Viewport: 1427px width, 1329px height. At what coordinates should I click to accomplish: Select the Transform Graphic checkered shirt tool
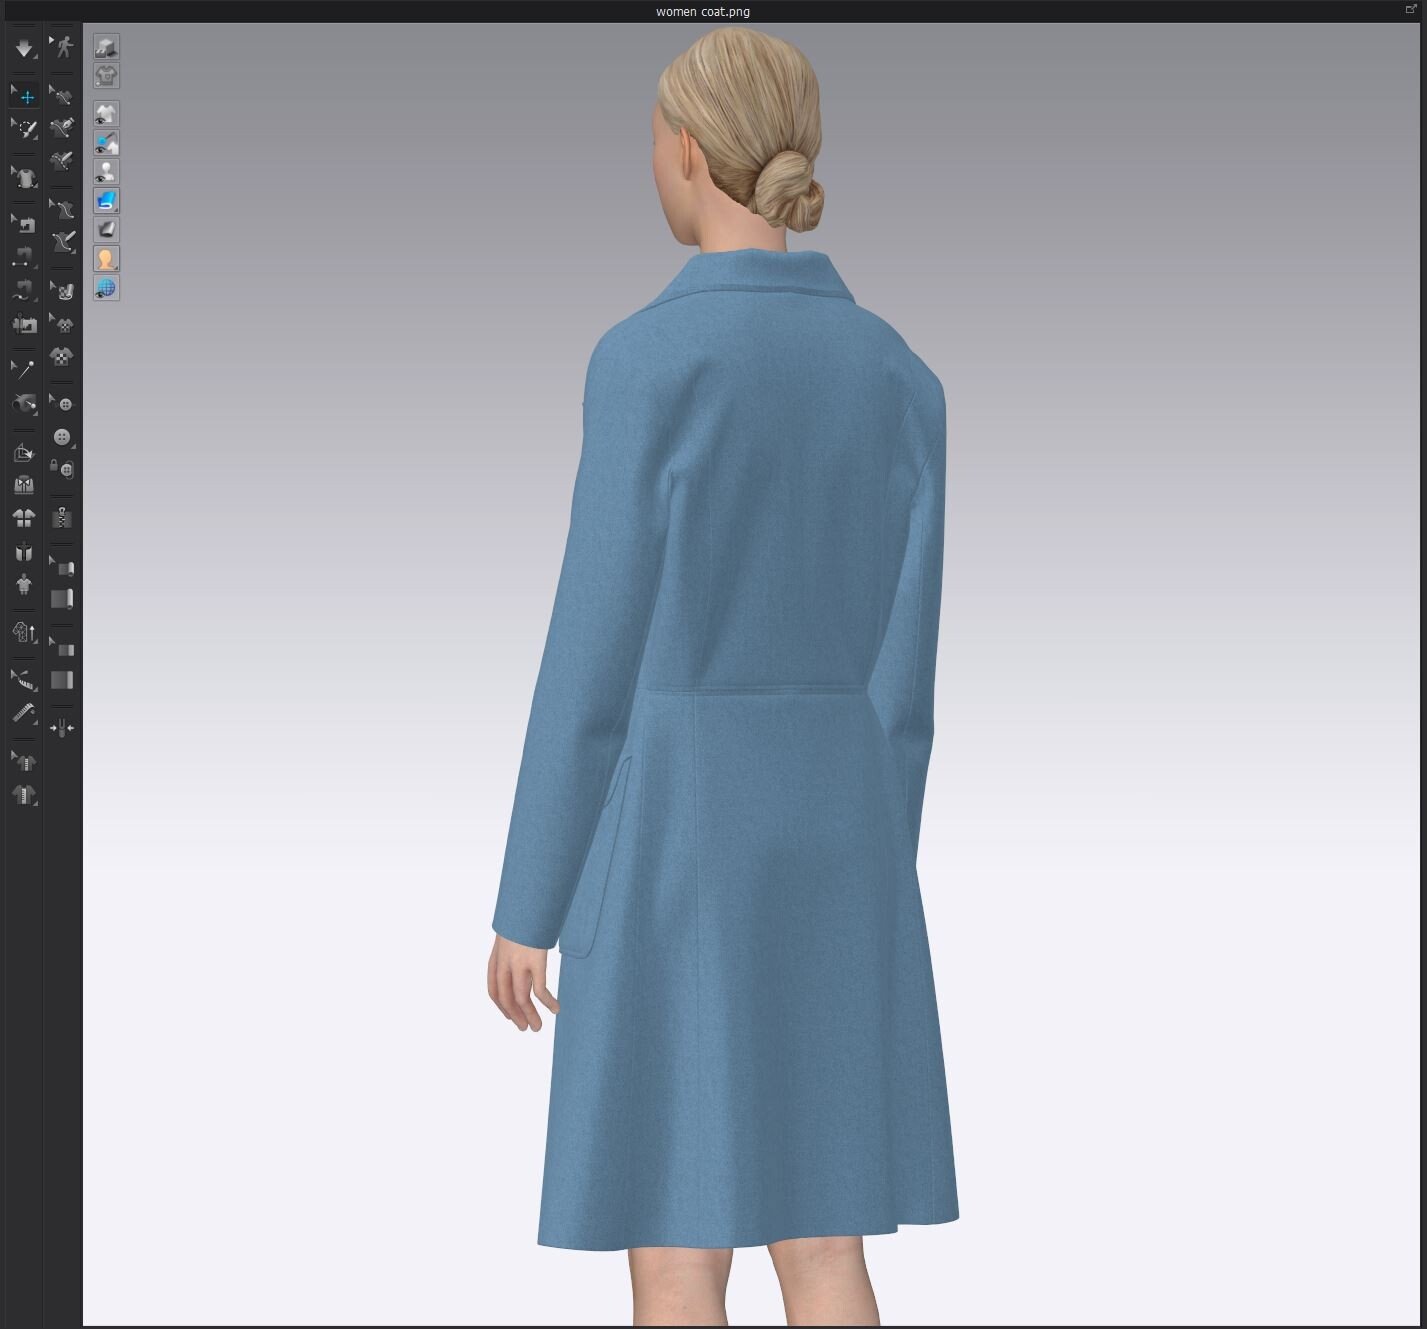pos(62,324)
